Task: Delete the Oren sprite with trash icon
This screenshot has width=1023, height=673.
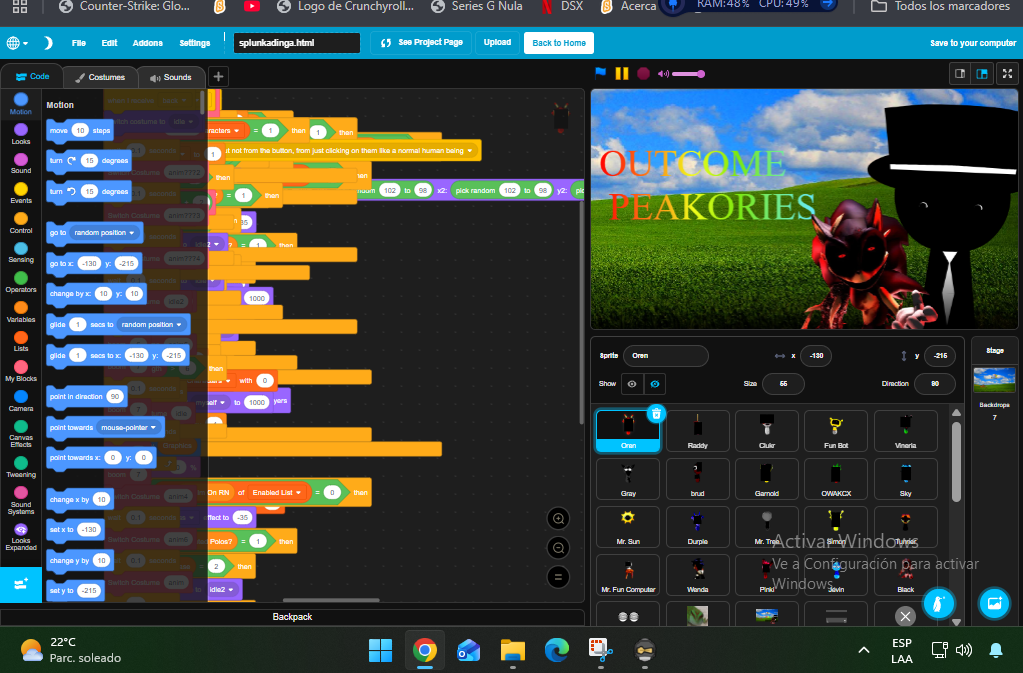Action: (x=656, y=413)
